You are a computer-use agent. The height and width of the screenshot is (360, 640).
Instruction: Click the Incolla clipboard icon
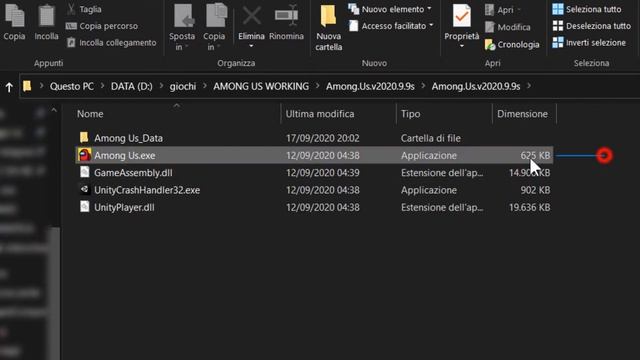[x=46, y=16]
